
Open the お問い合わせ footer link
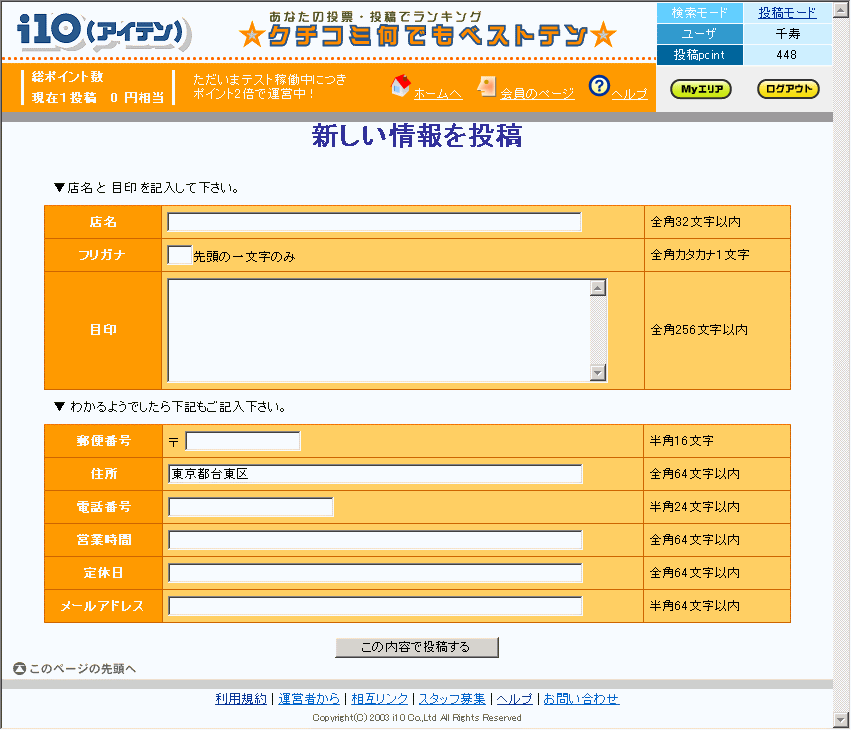pyautogui.click(x=581, y=699)
